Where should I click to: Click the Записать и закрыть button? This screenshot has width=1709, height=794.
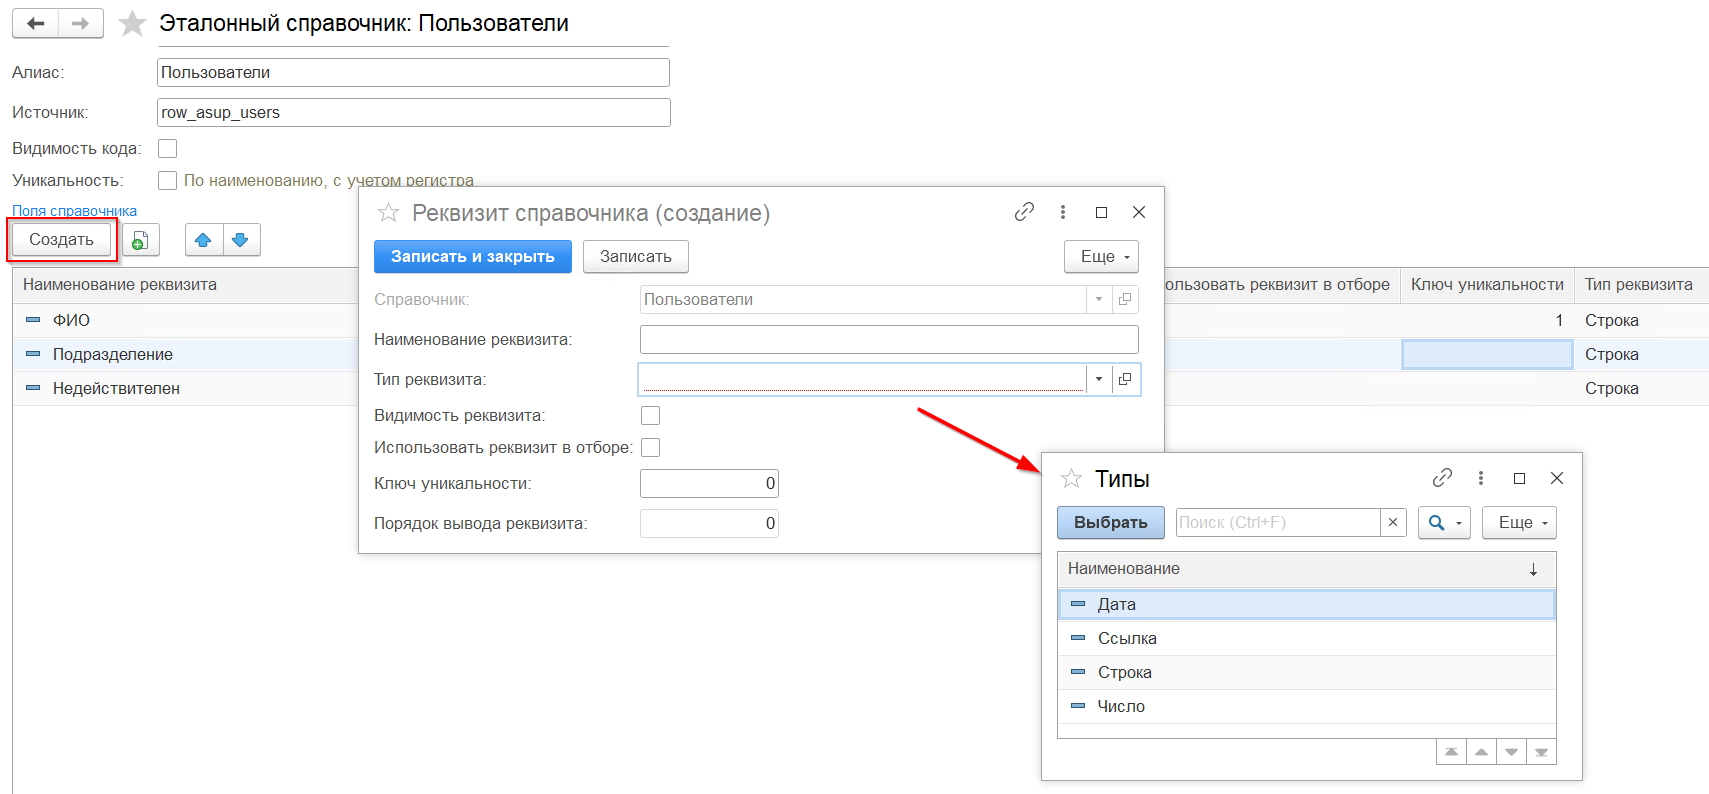(472, 257)
